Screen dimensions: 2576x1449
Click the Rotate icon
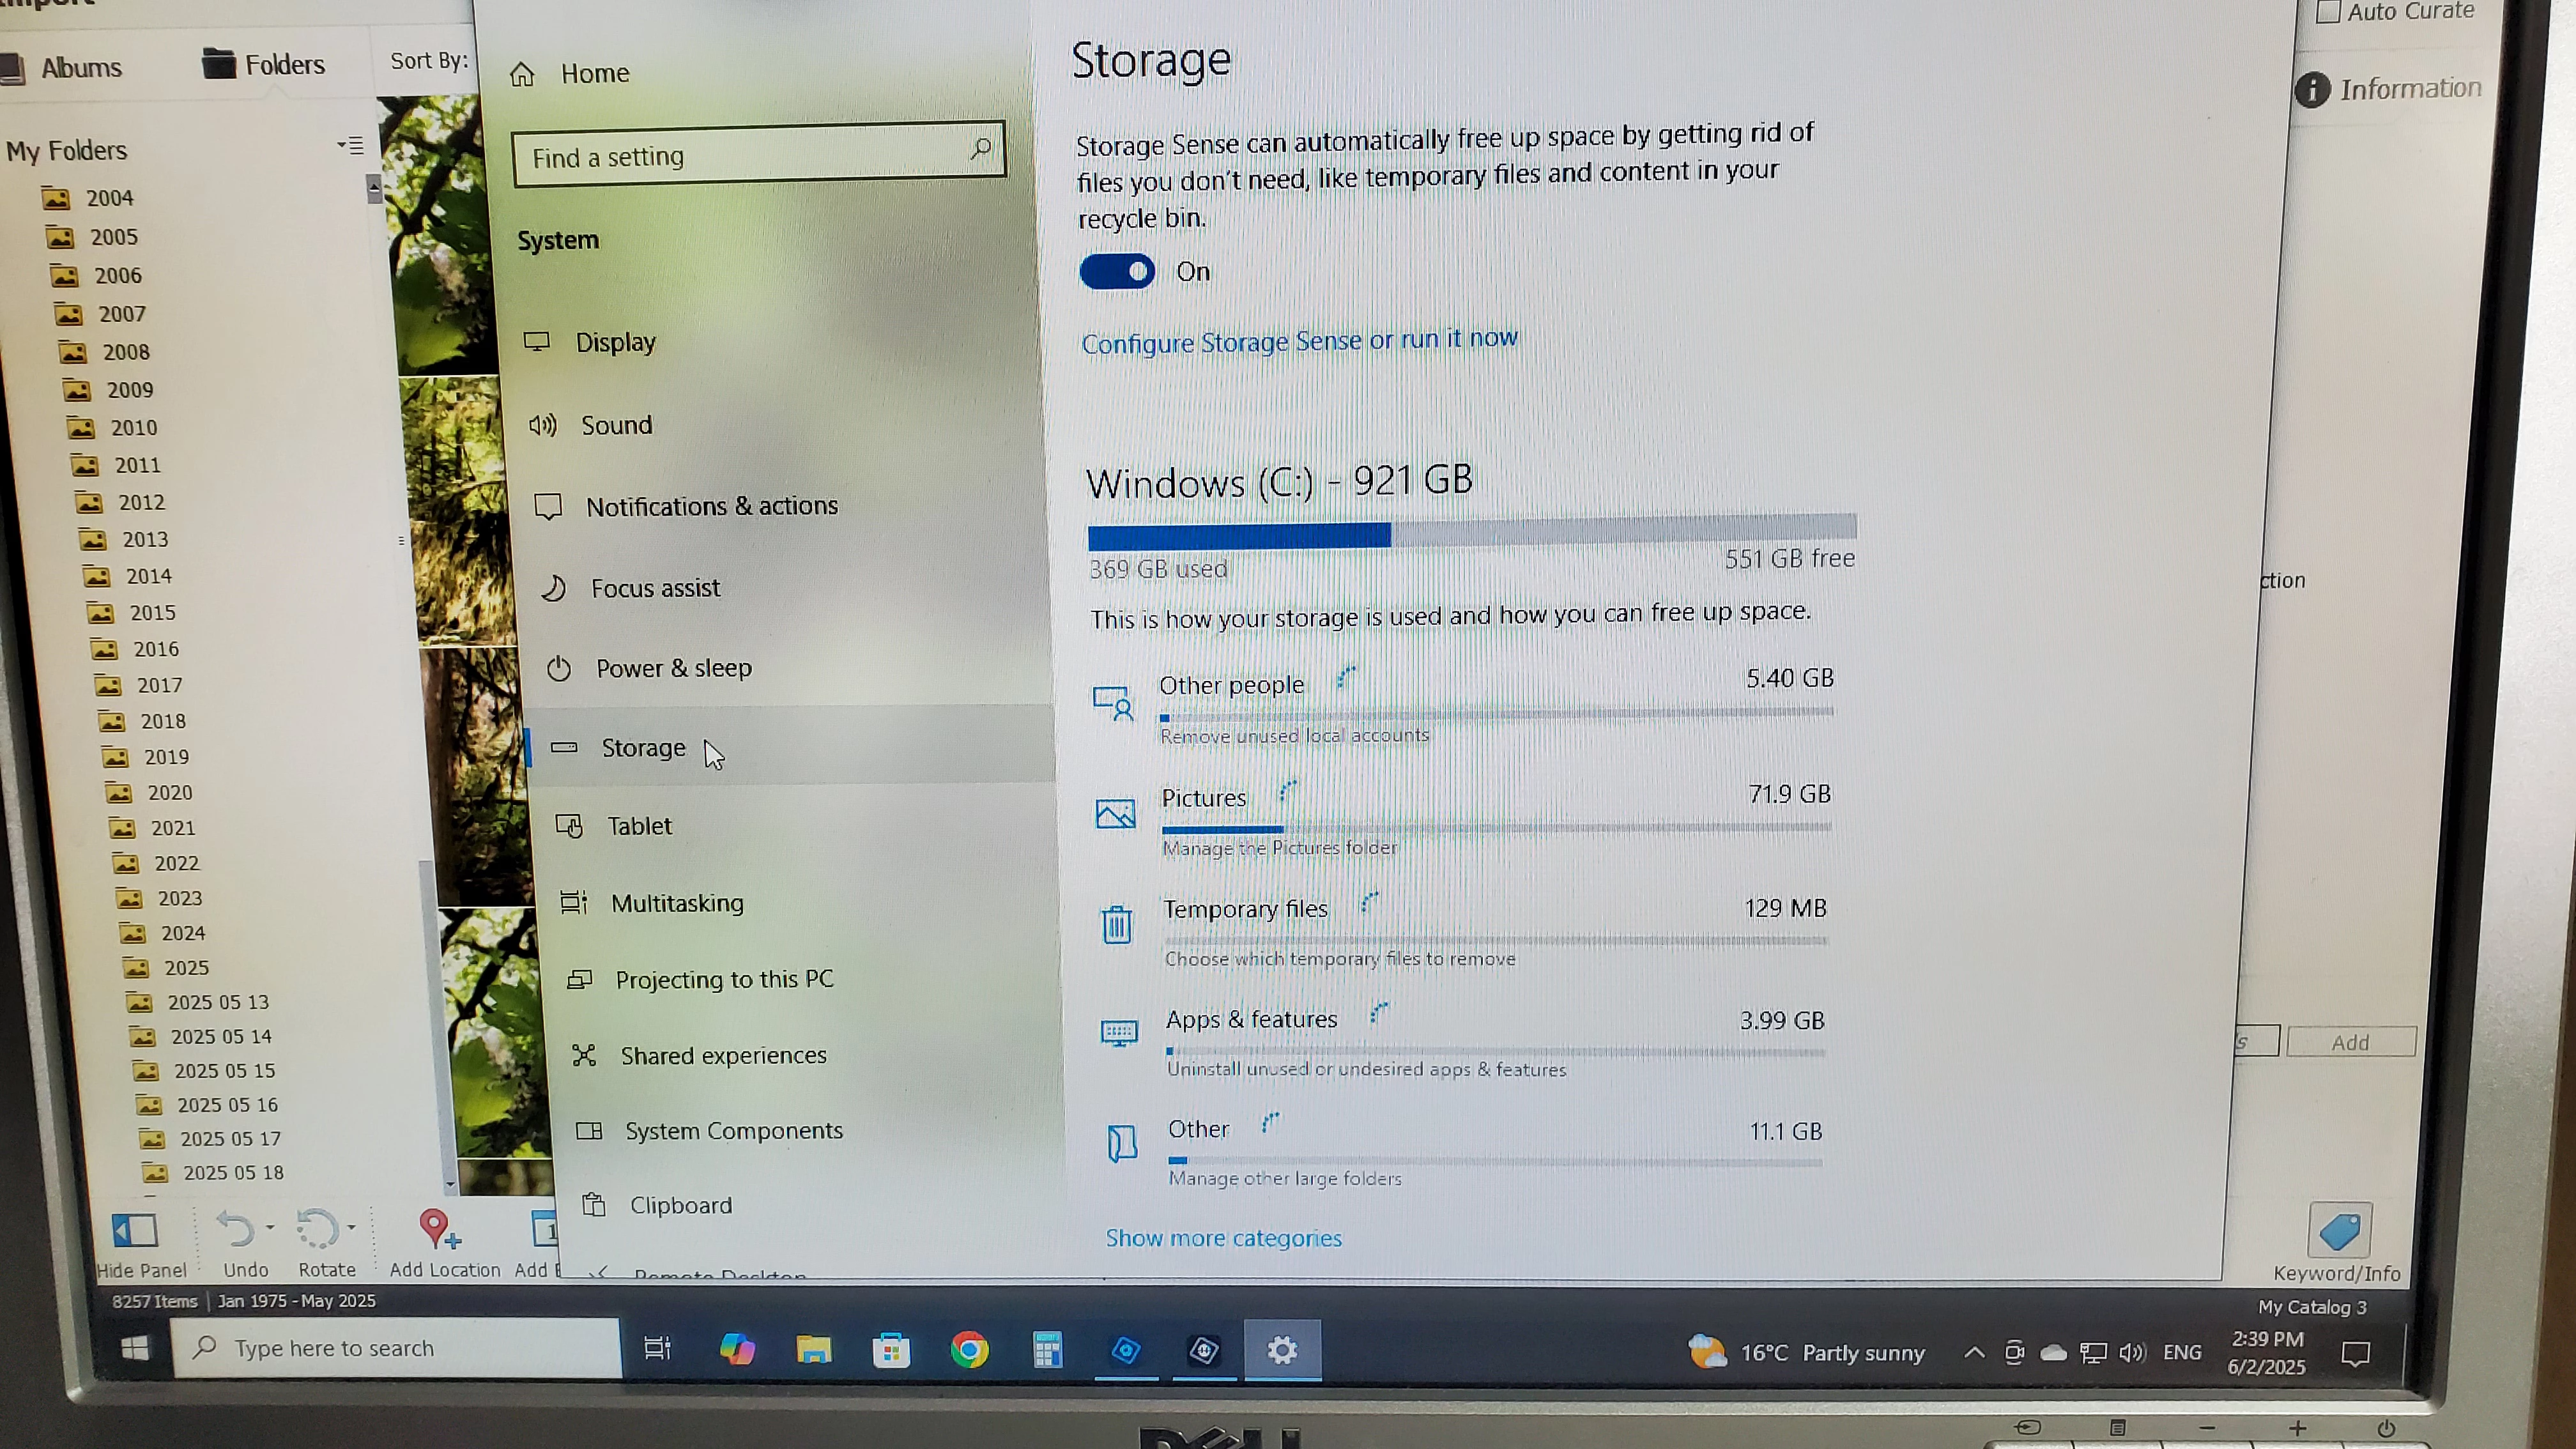point(317,1229)
